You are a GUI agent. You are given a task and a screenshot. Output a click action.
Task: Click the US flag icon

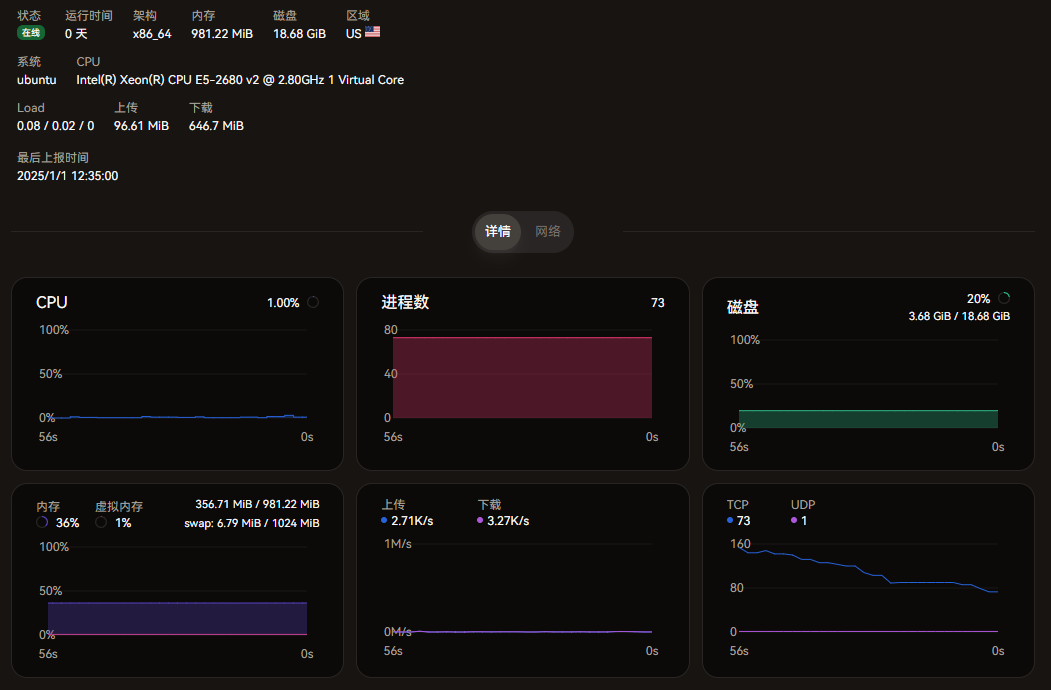coord(372,32)
